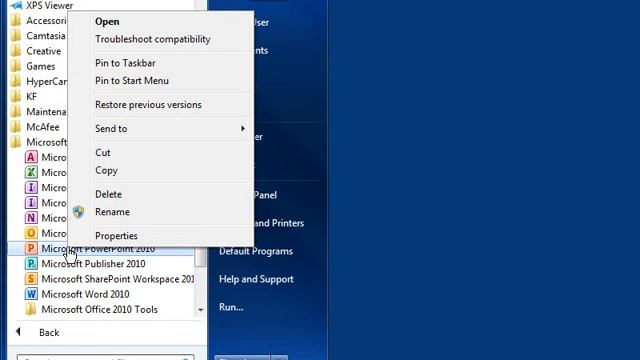Click the Back label text
The width and height of the screenshot is (640, 360).
click(49, 333)
